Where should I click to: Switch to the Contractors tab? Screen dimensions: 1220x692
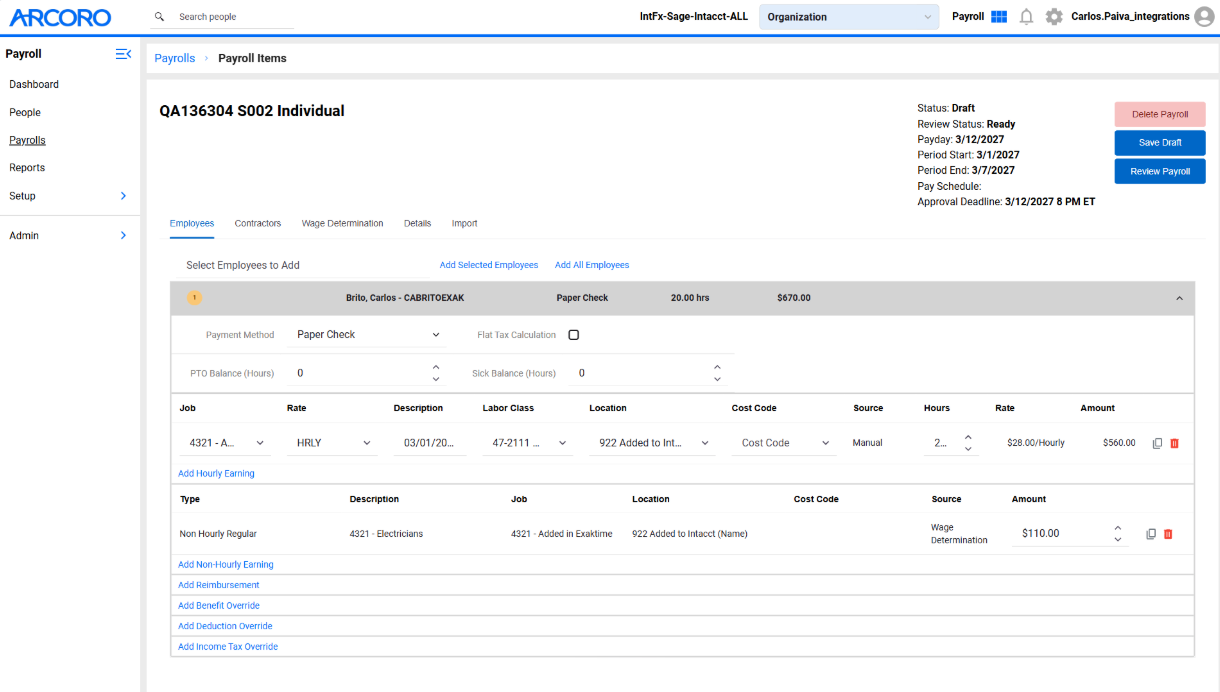(258, 223)
